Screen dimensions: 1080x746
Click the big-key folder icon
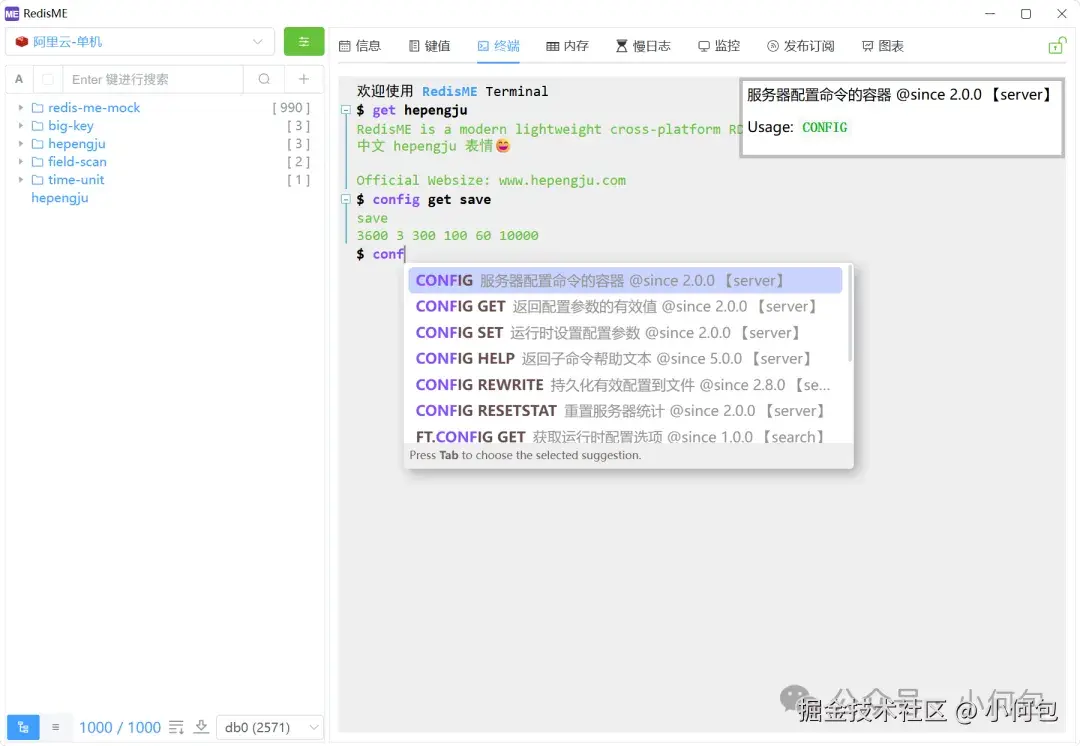37,125
